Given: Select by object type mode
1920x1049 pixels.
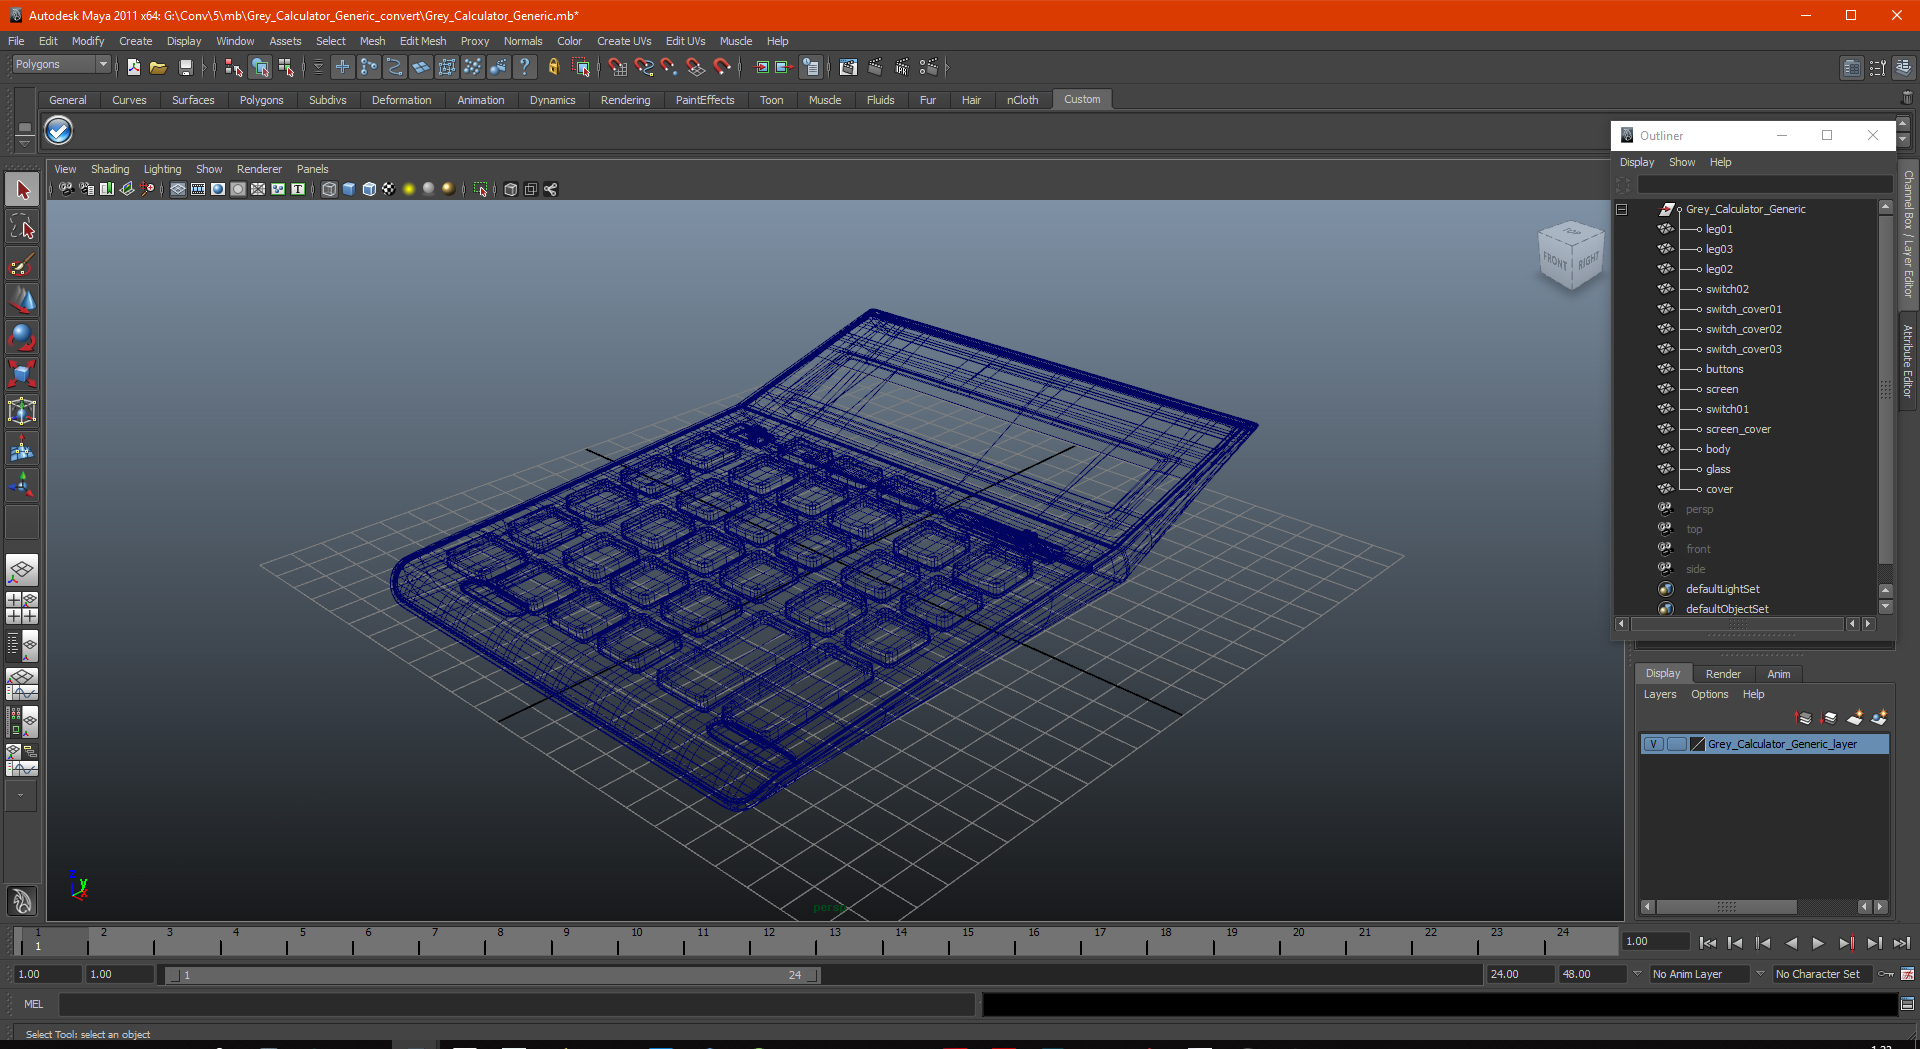Looking at the screenshot, I should click(x=260, y=67).
